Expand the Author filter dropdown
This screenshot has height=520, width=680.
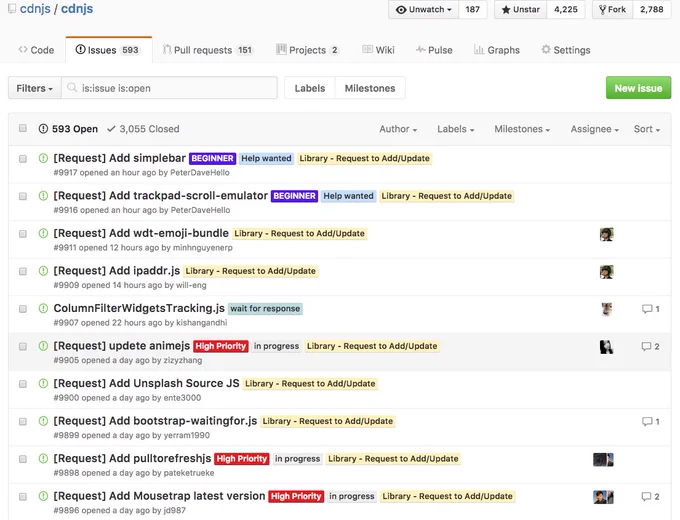[398, 129]
